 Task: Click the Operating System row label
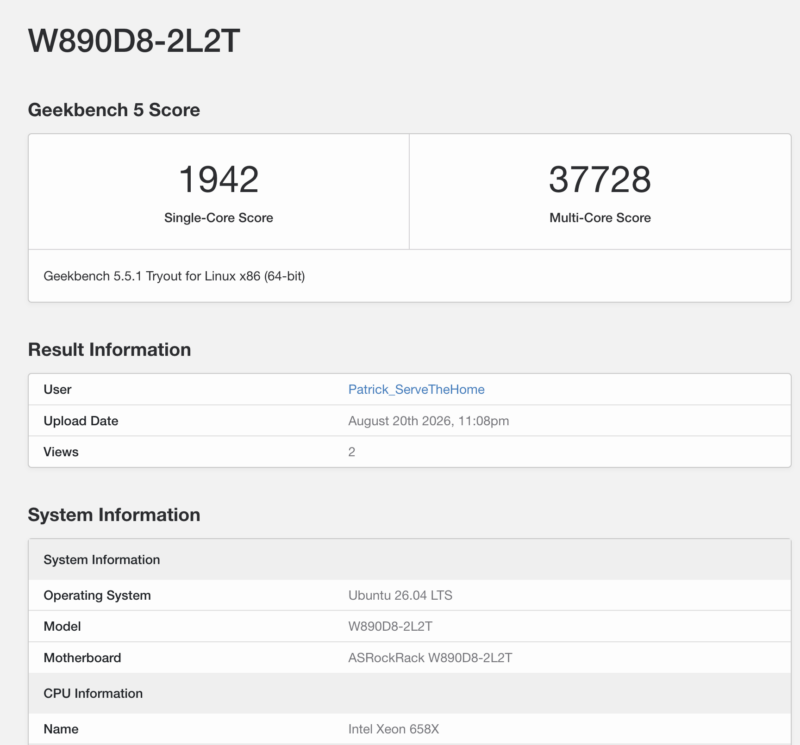tap(97, 595)
